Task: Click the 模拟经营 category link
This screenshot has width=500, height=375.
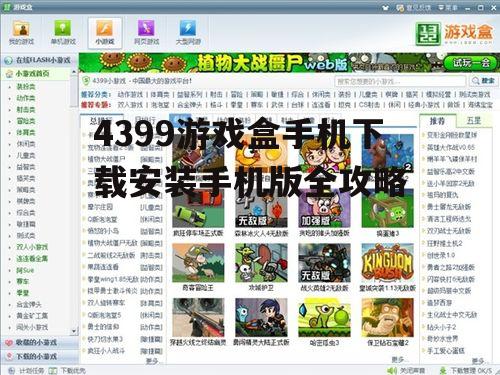Action: click(438, 95)
